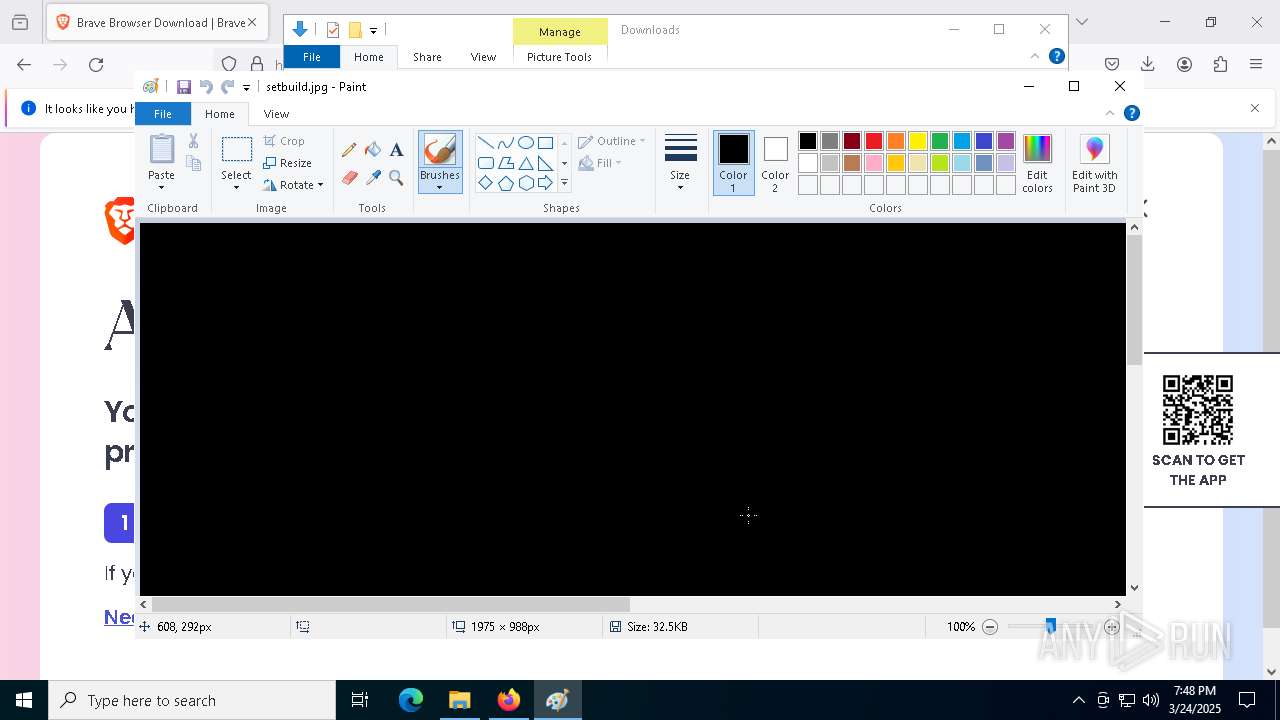Select the Magnifier tool

pos(397,178)
